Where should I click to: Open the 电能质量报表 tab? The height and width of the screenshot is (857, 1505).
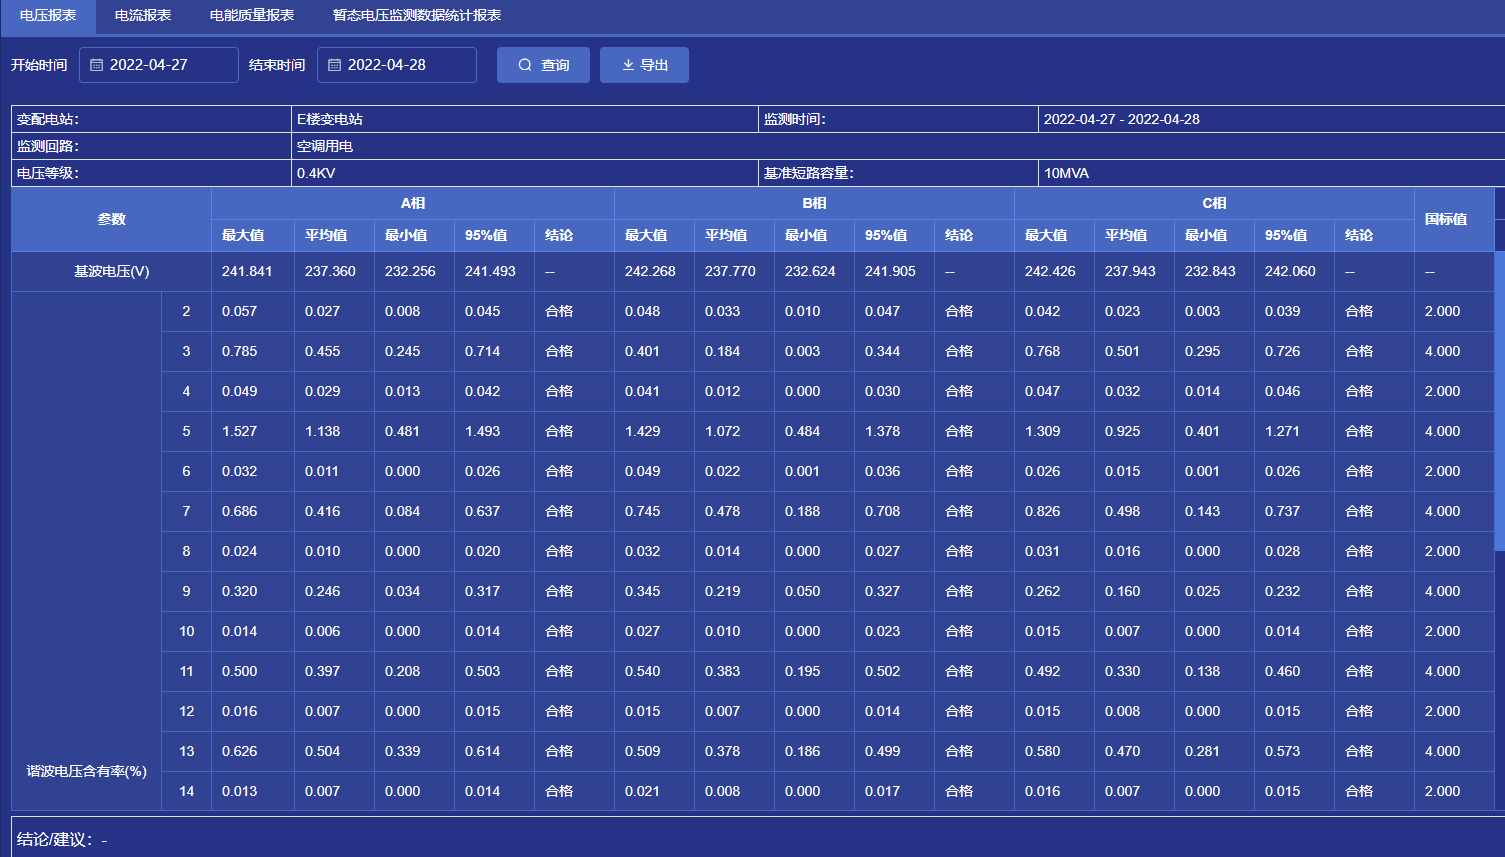pos(252,16)
